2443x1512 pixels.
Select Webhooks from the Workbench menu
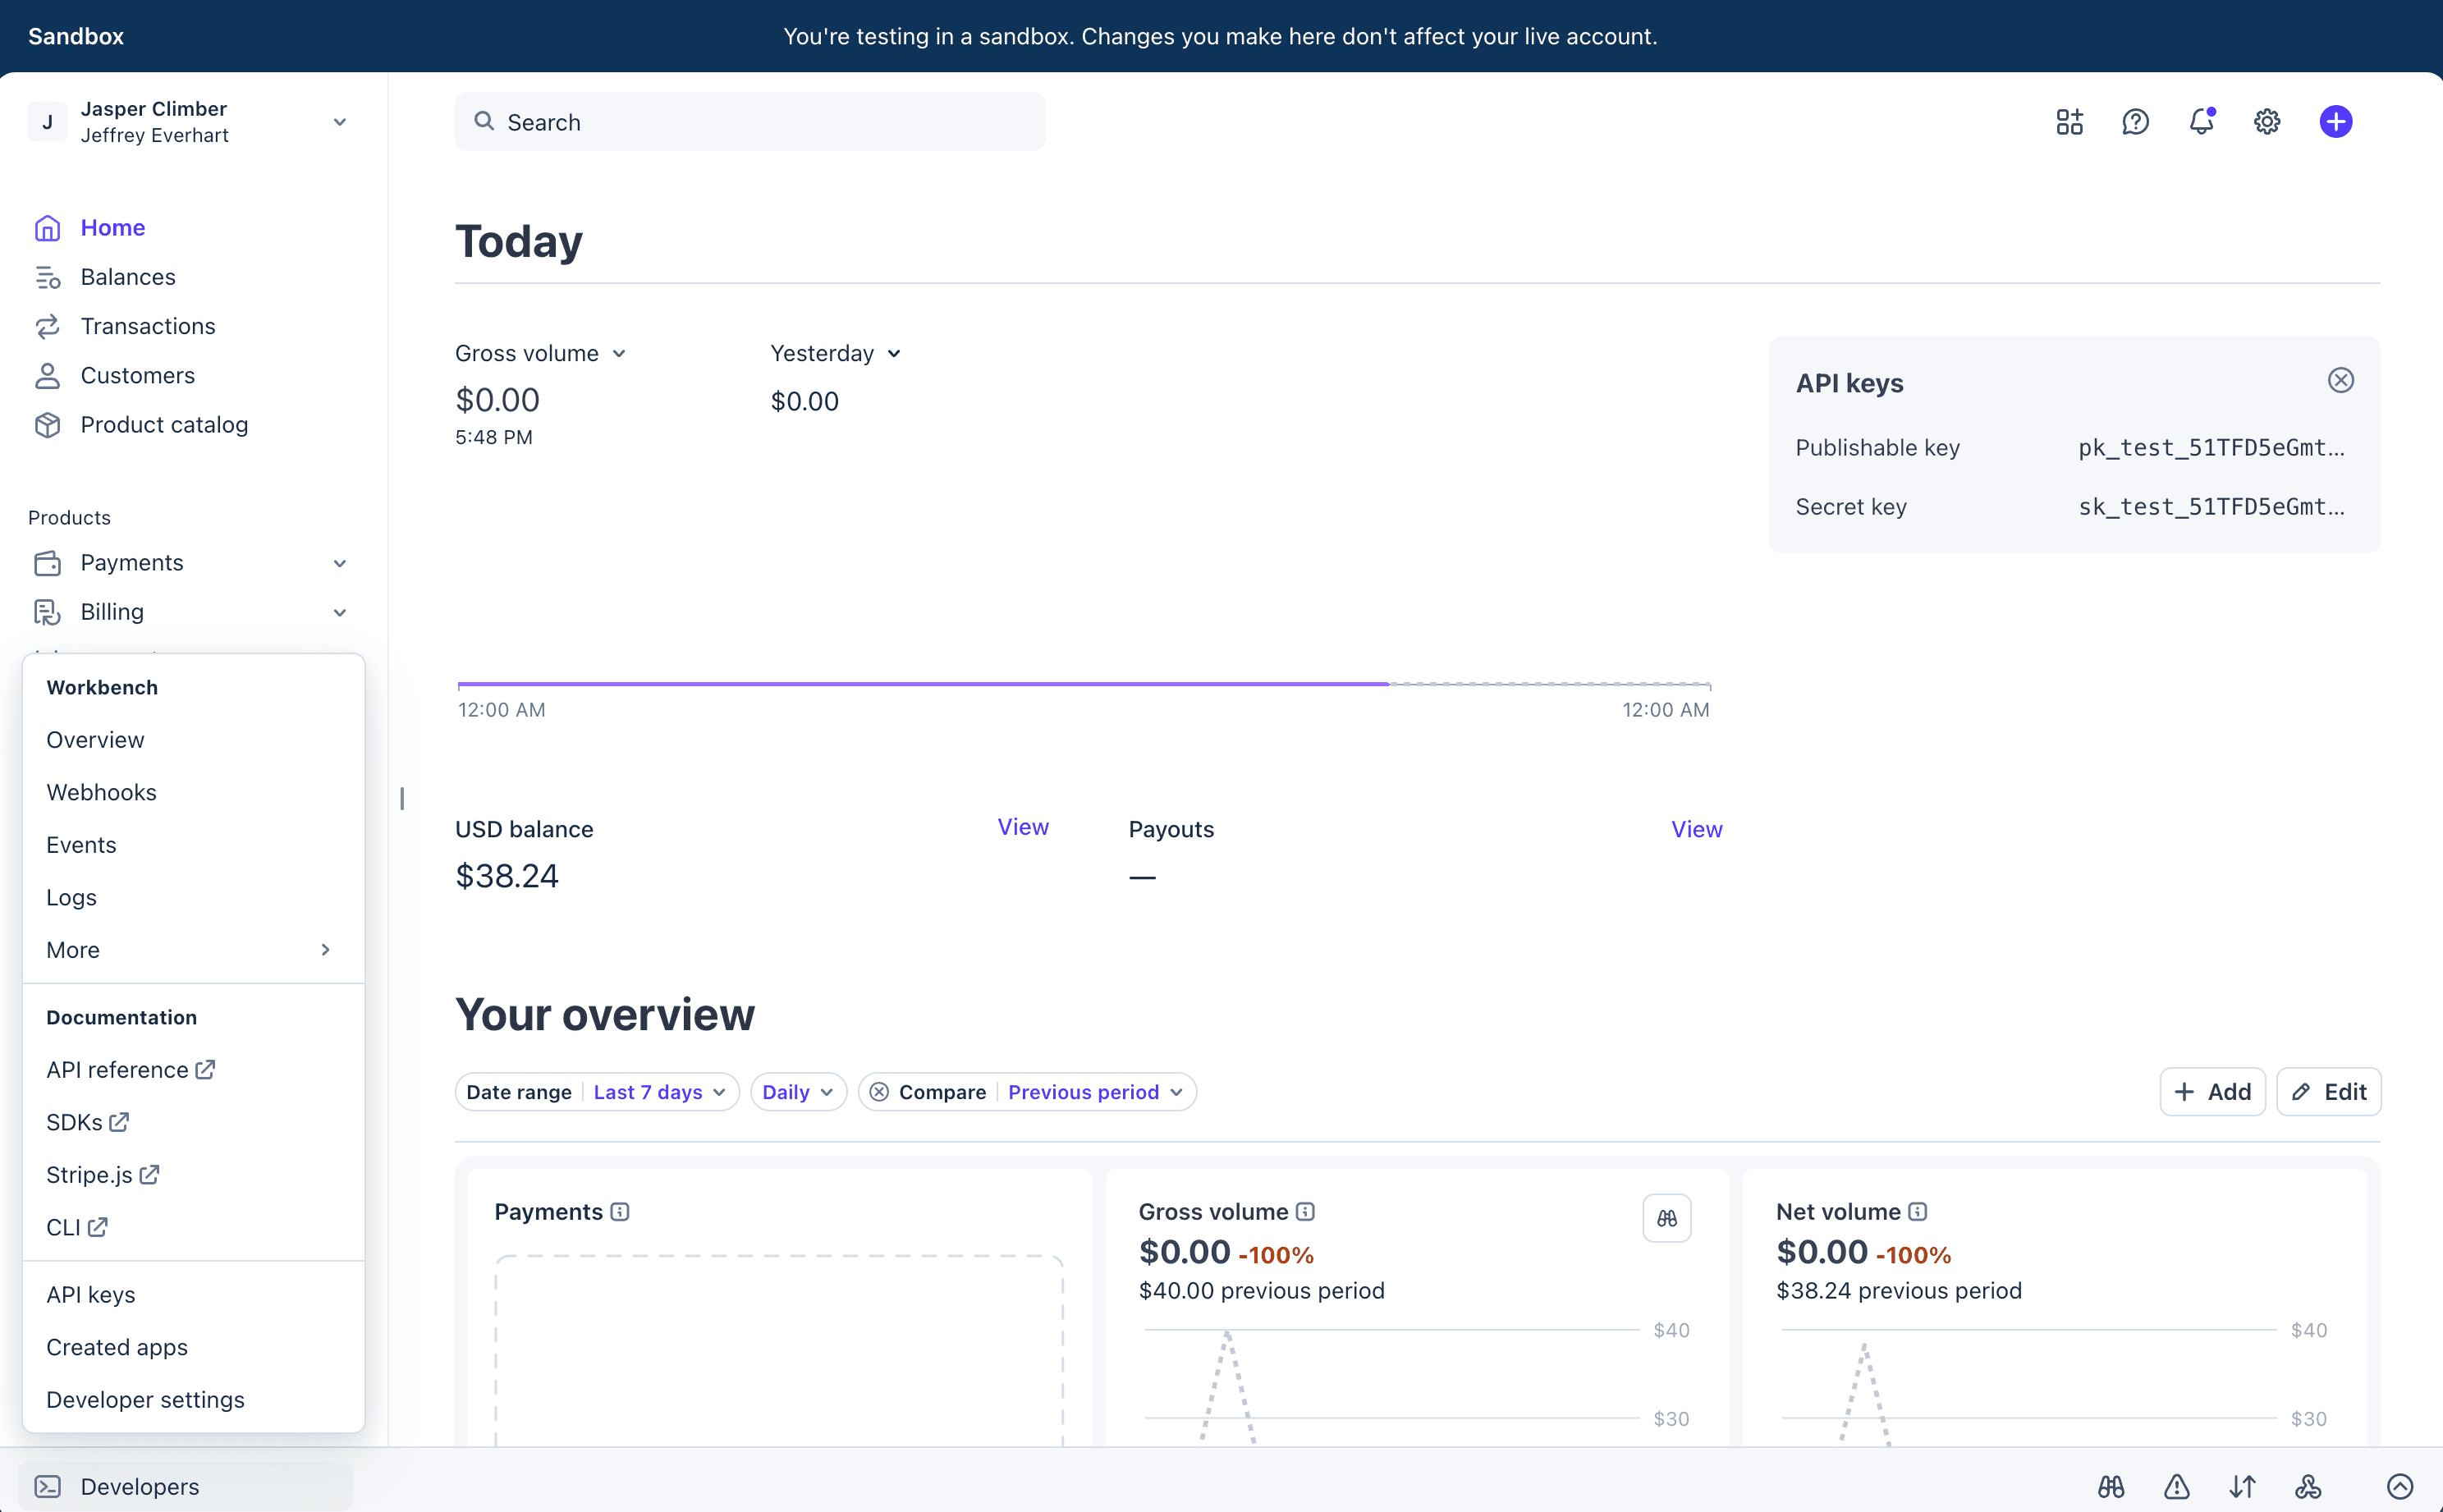pos(101,791)
